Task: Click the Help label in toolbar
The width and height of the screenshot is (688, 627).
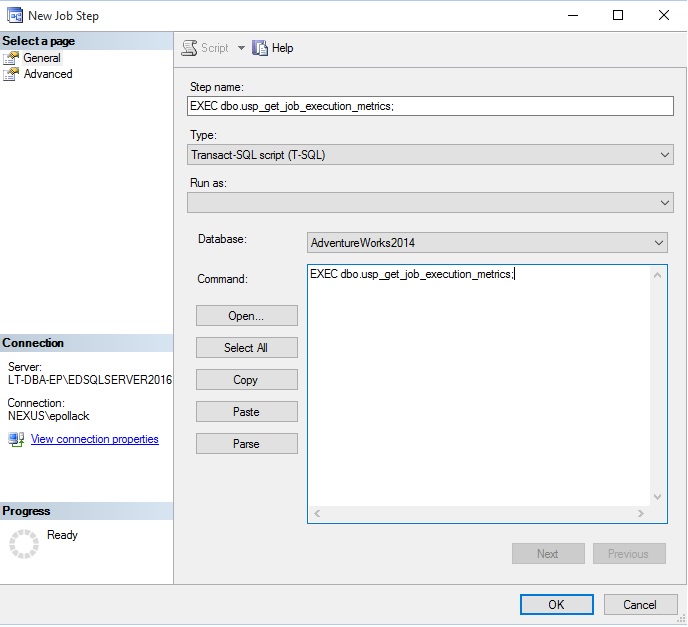Action: (x=283, y=48)
